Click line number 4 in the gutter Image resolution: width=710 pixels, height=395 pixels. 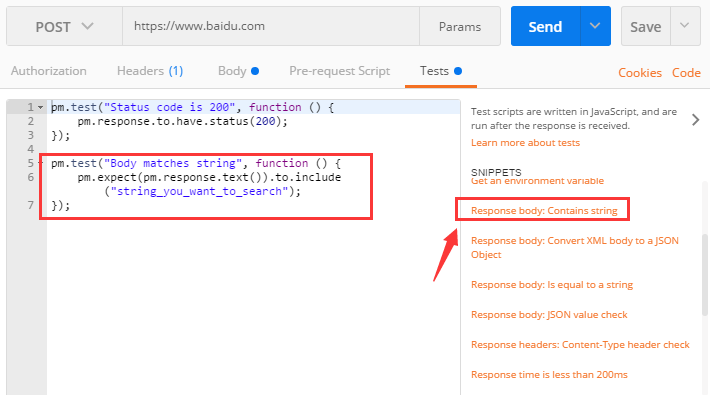pyautogui.click(x=30, y=149)
